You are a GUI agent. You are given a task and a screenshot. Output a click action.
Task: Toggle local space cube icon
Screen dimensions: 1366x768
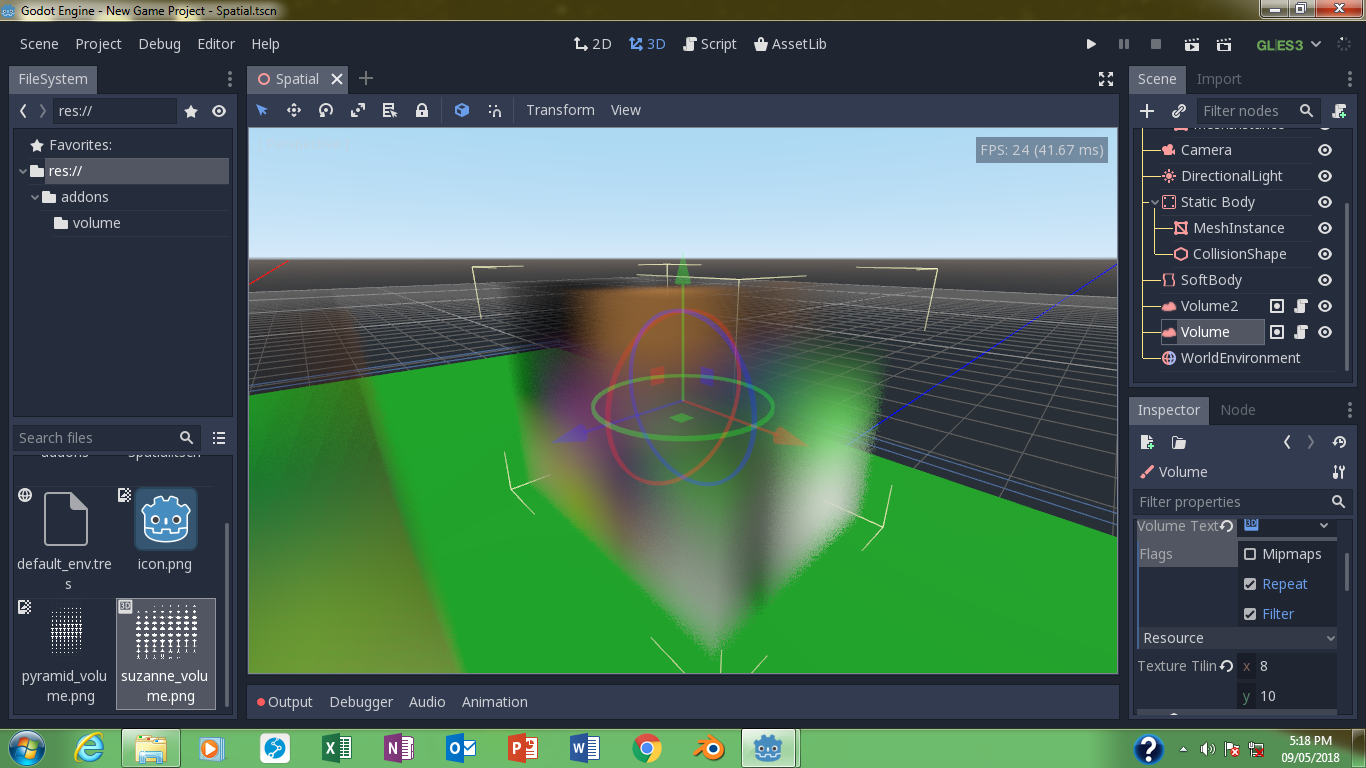(x=462, y=110)
